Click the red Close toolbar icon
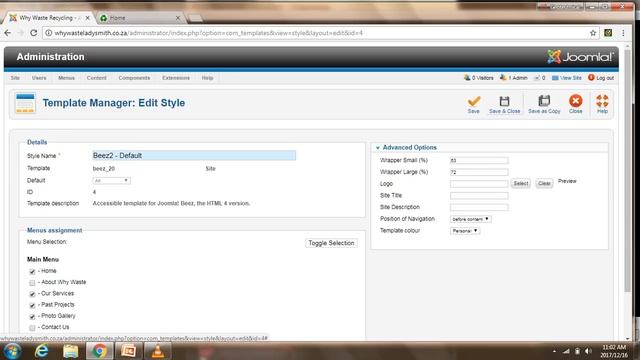 (576, 101)
